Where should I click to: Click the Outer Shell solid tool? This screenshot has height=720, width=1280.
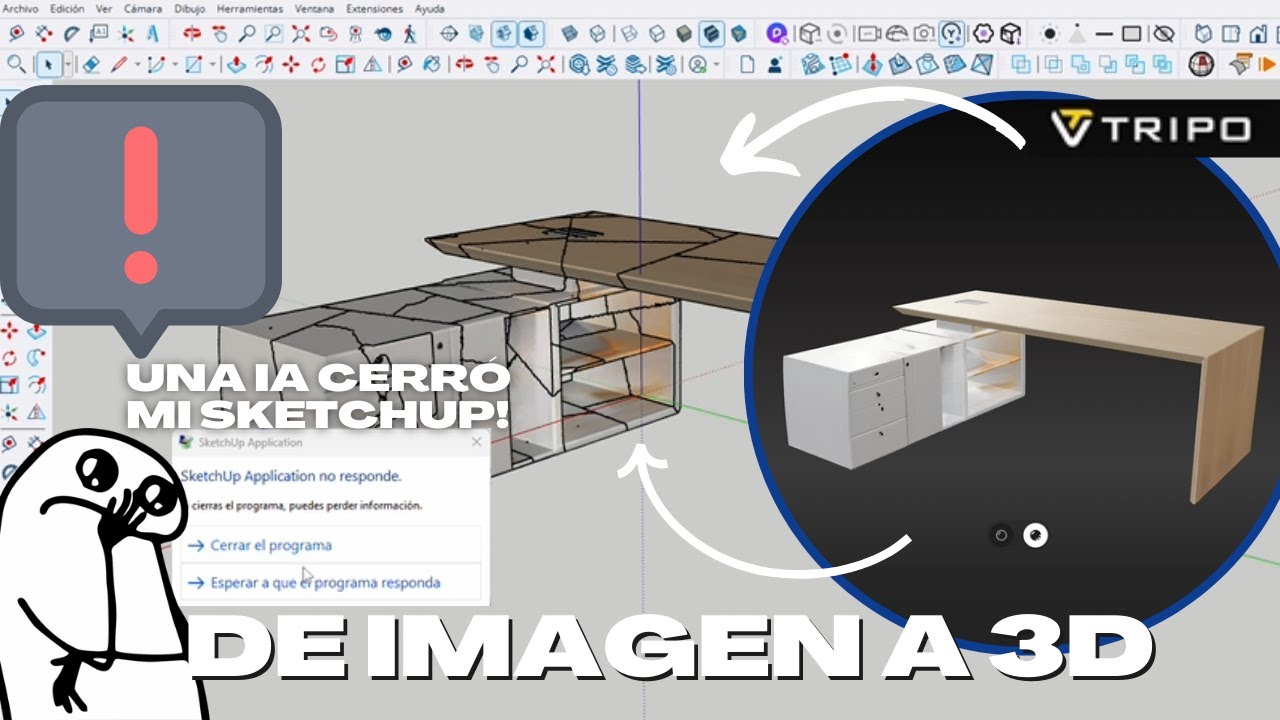coord(1021,65)
